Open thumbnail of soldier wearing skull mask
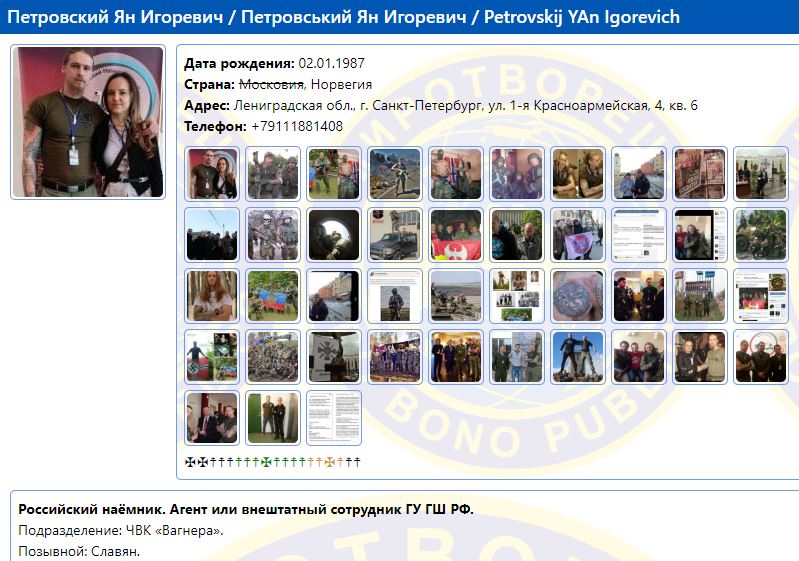 click(x=273, y=235)
